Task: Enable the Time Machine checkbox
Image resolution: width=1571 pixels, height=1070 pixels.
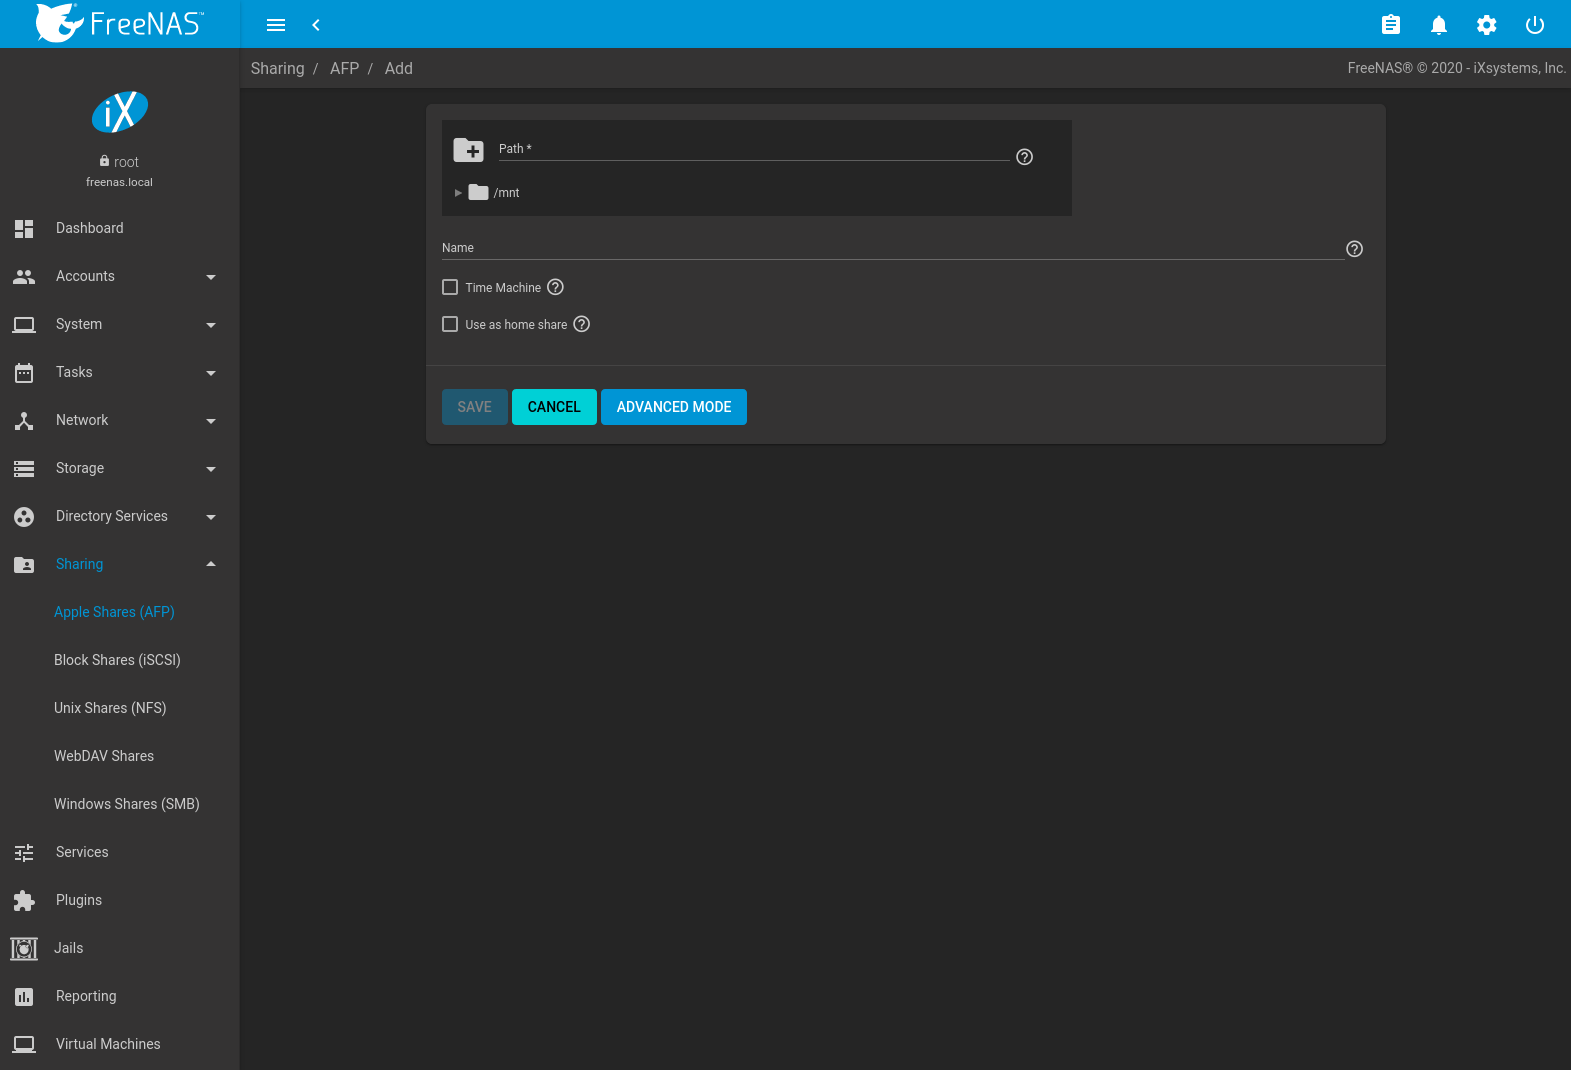Action: 450,287
